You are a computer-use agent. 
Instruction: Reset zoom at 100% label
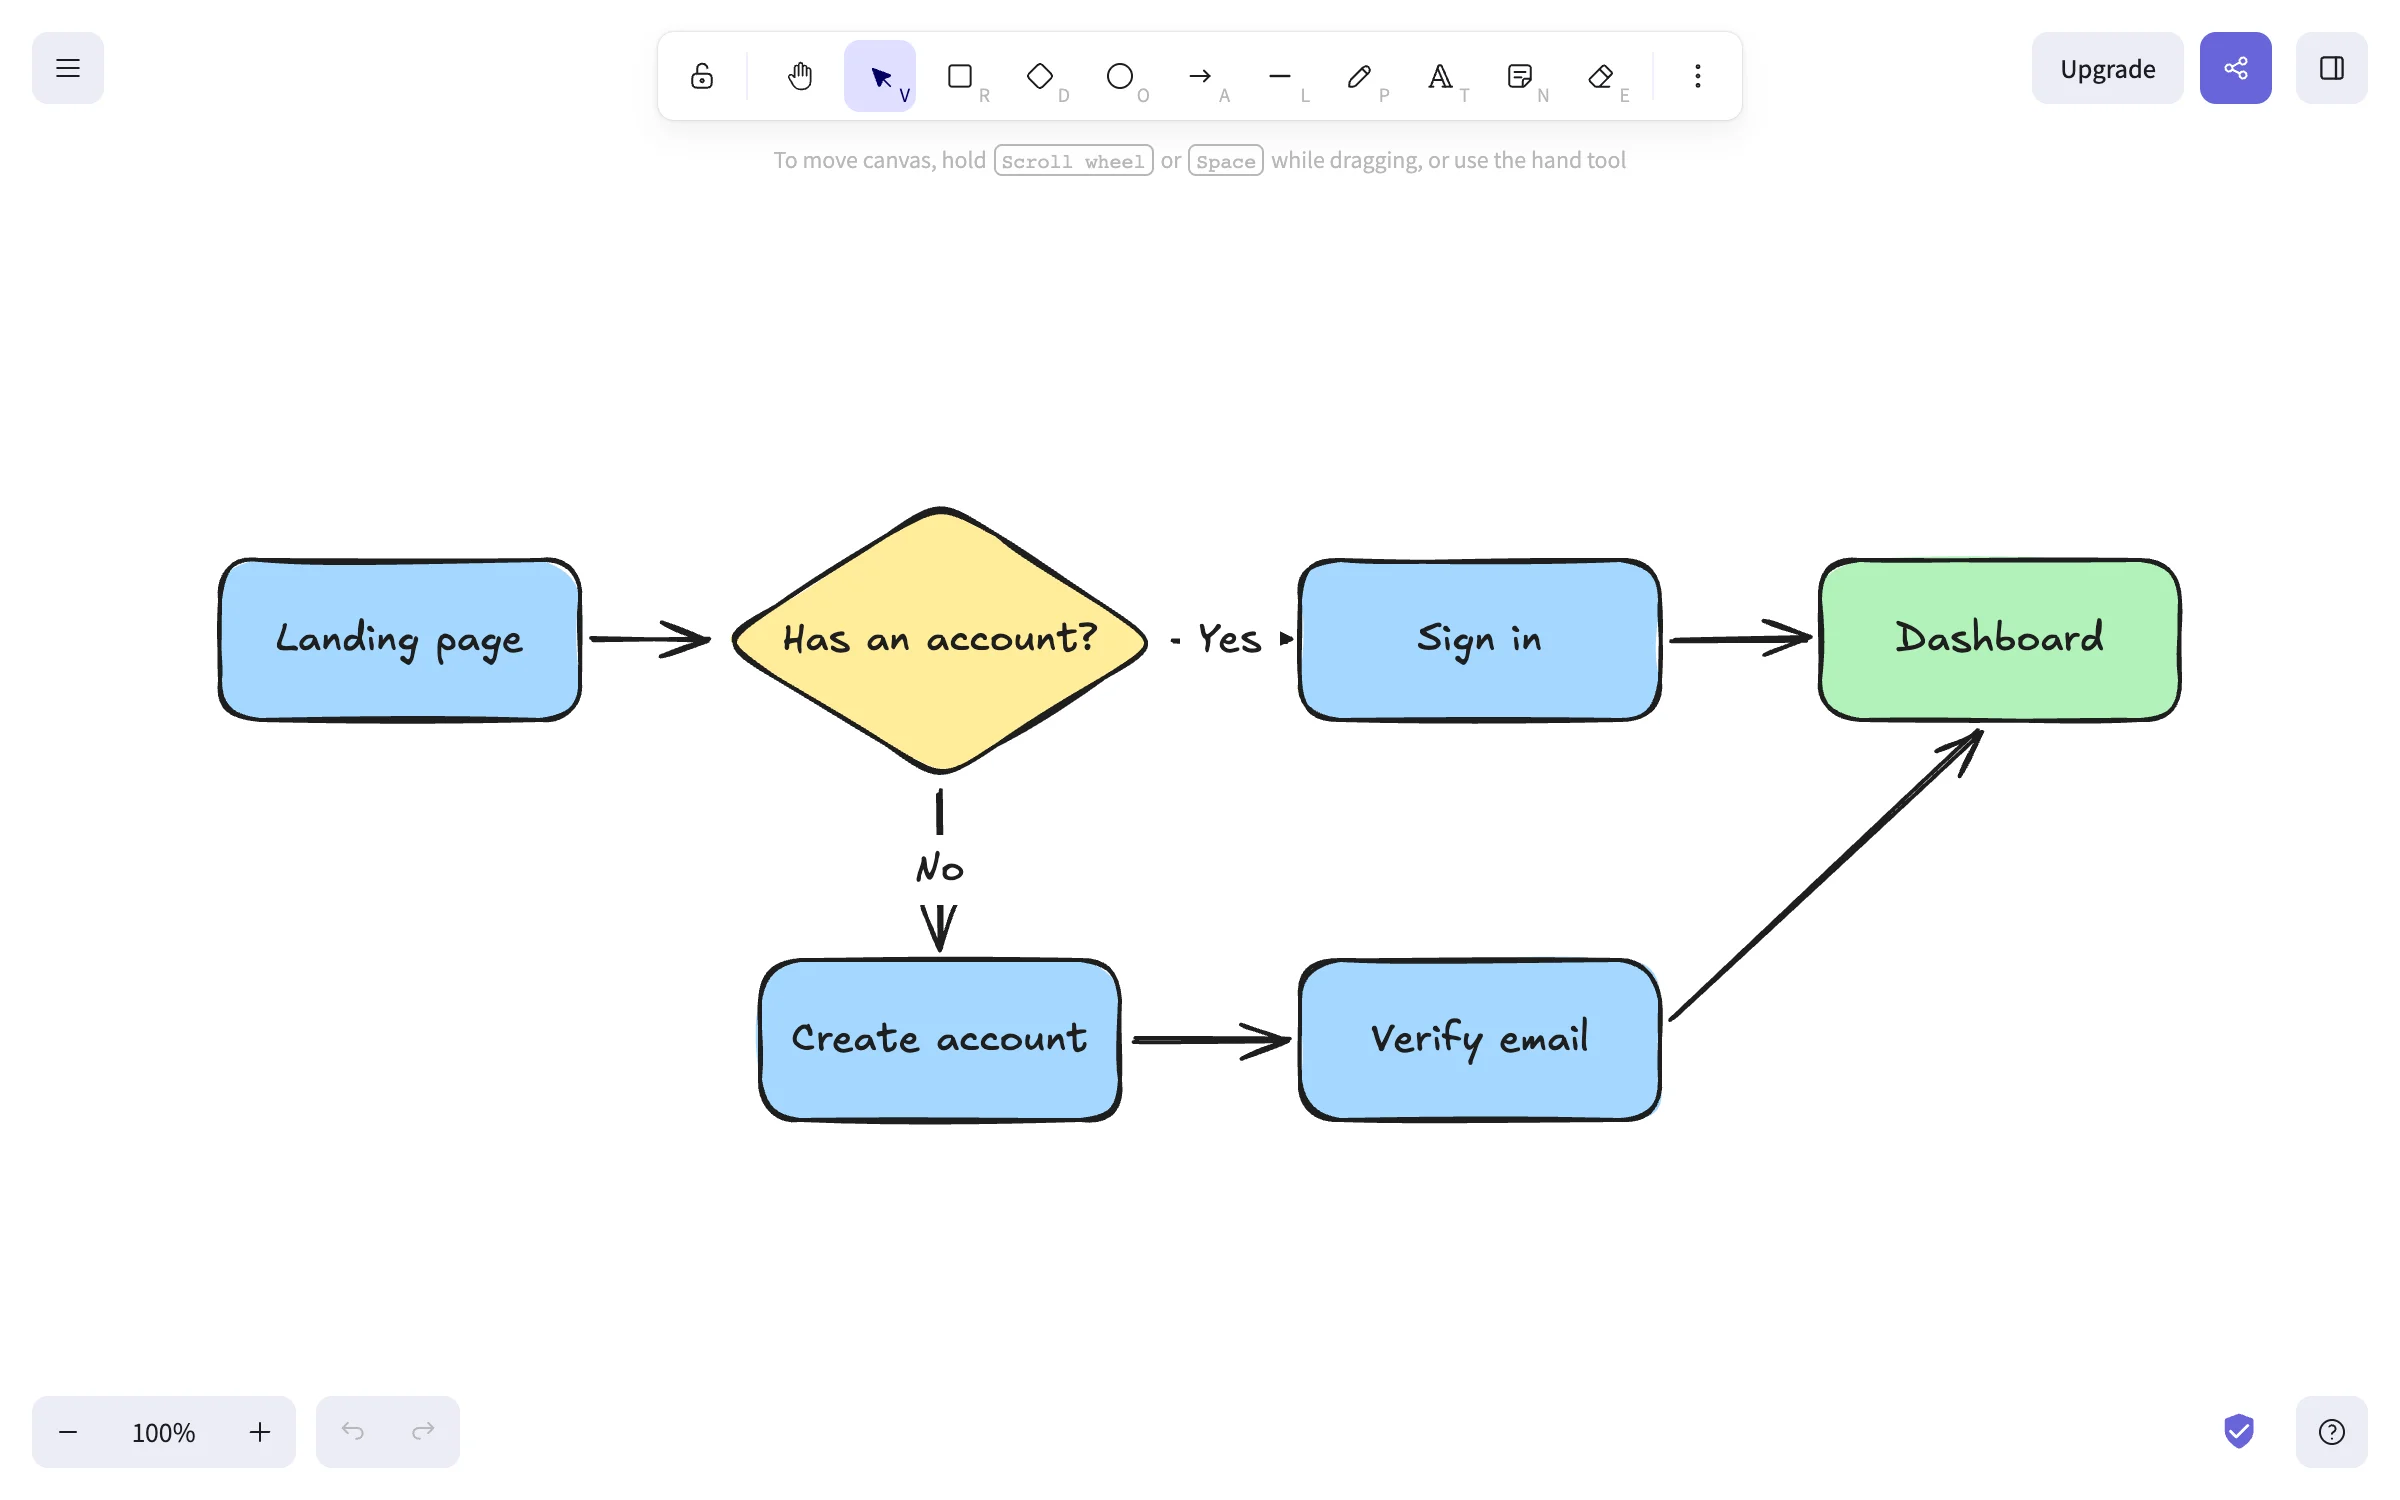point(164,1432)
